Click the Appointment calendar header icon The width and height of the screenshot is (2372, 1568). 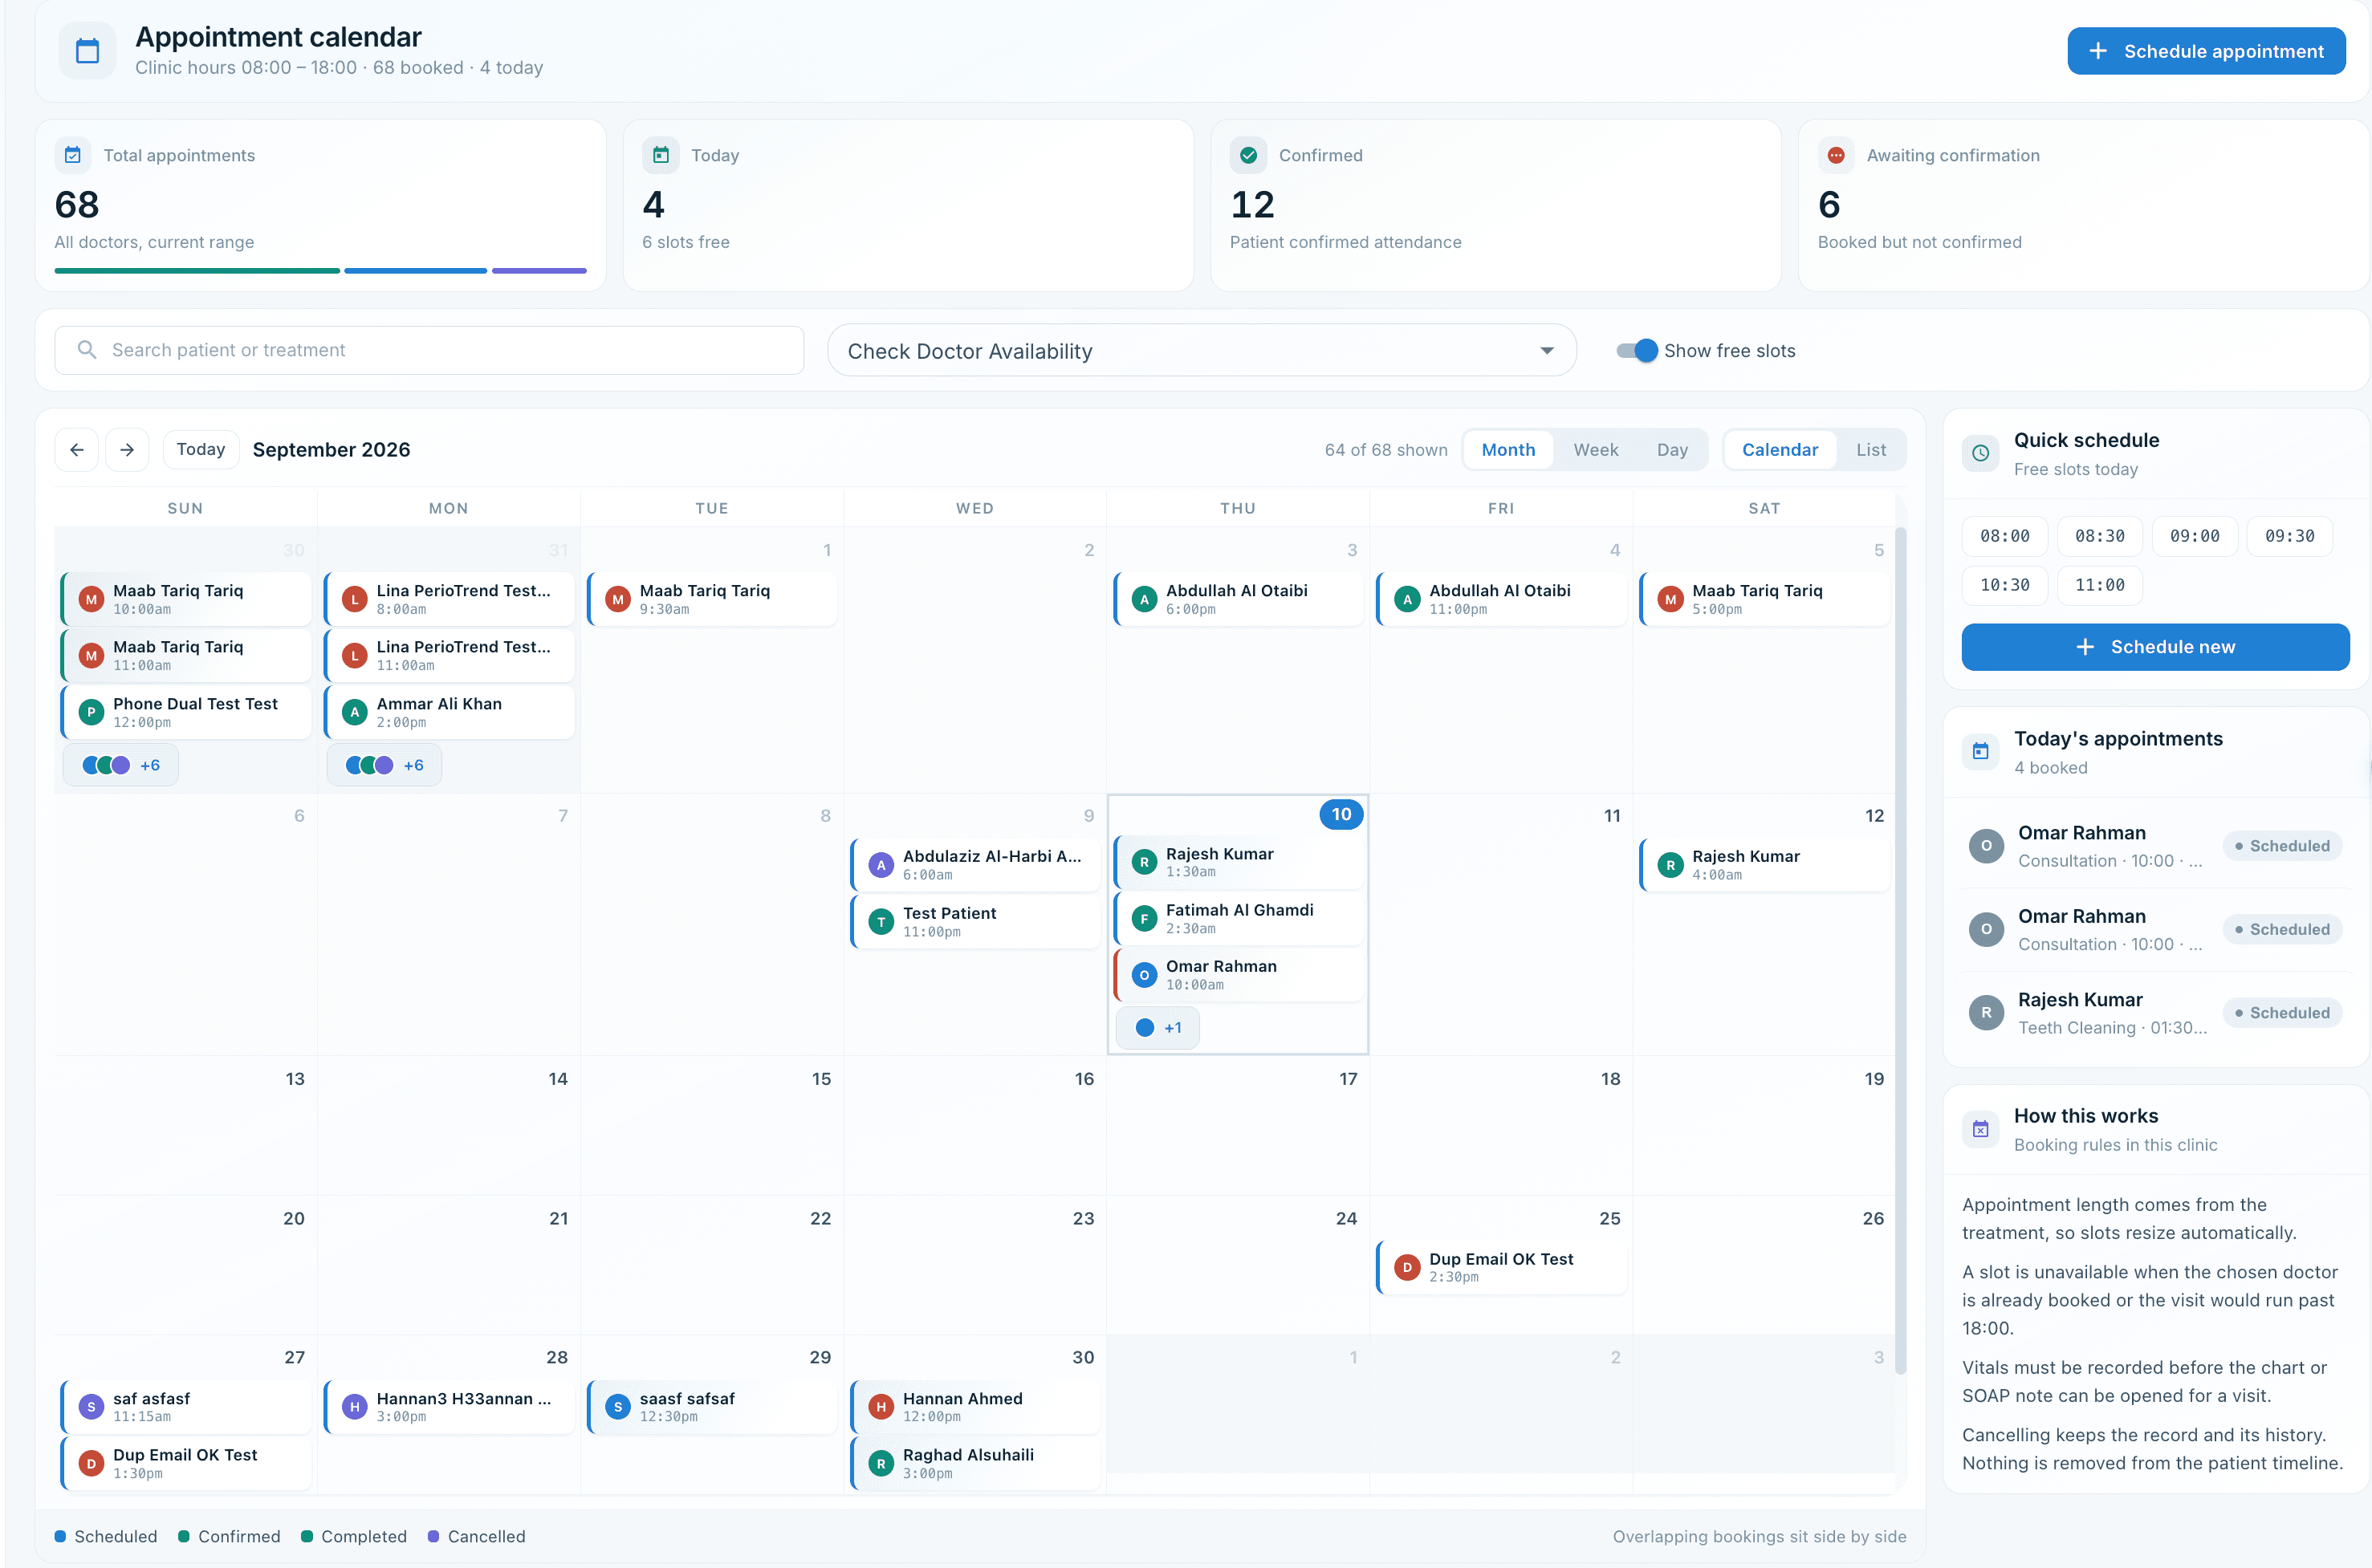click(x=88, y=51)
